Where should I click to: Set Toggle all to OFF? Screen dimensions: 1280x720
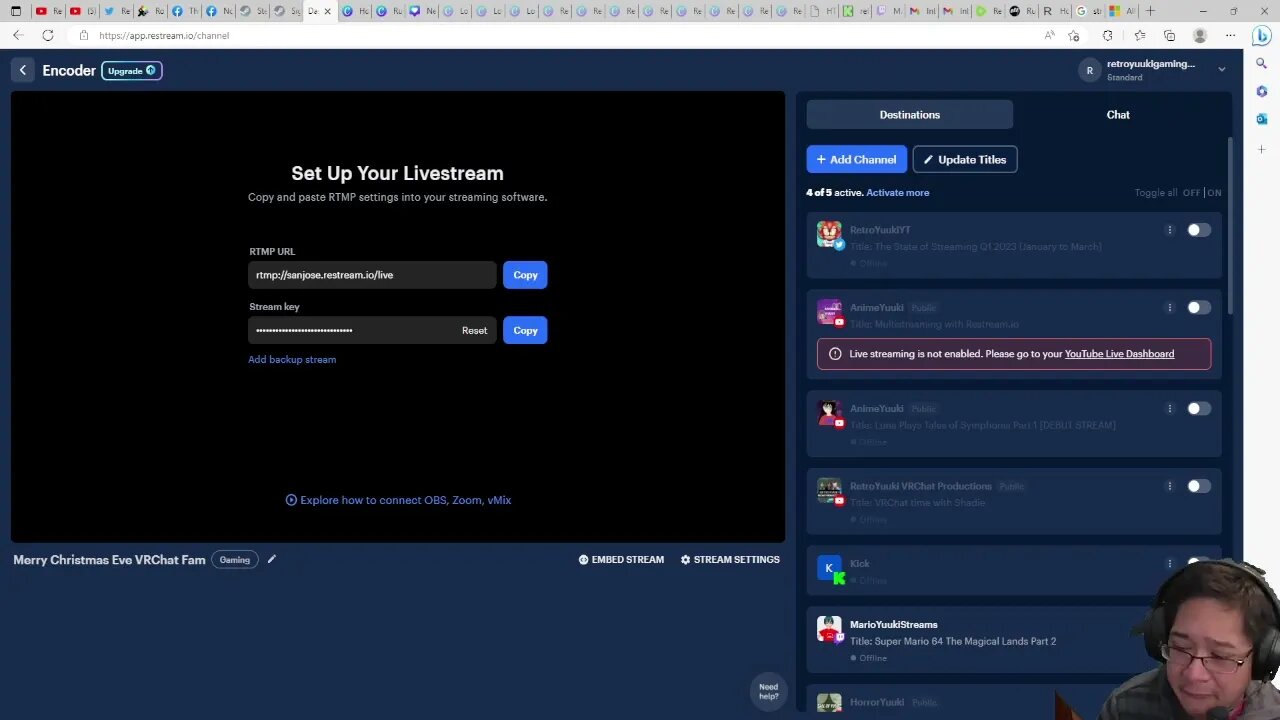[x=1191, y=193]
